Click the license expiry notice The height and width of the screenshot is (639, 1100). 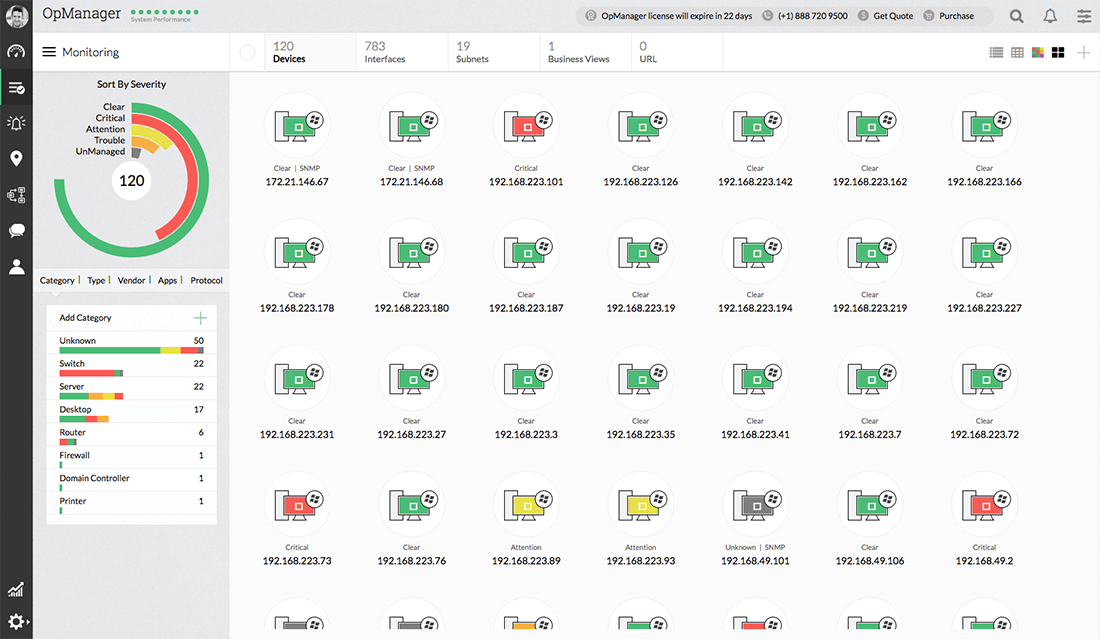point(669,15)
